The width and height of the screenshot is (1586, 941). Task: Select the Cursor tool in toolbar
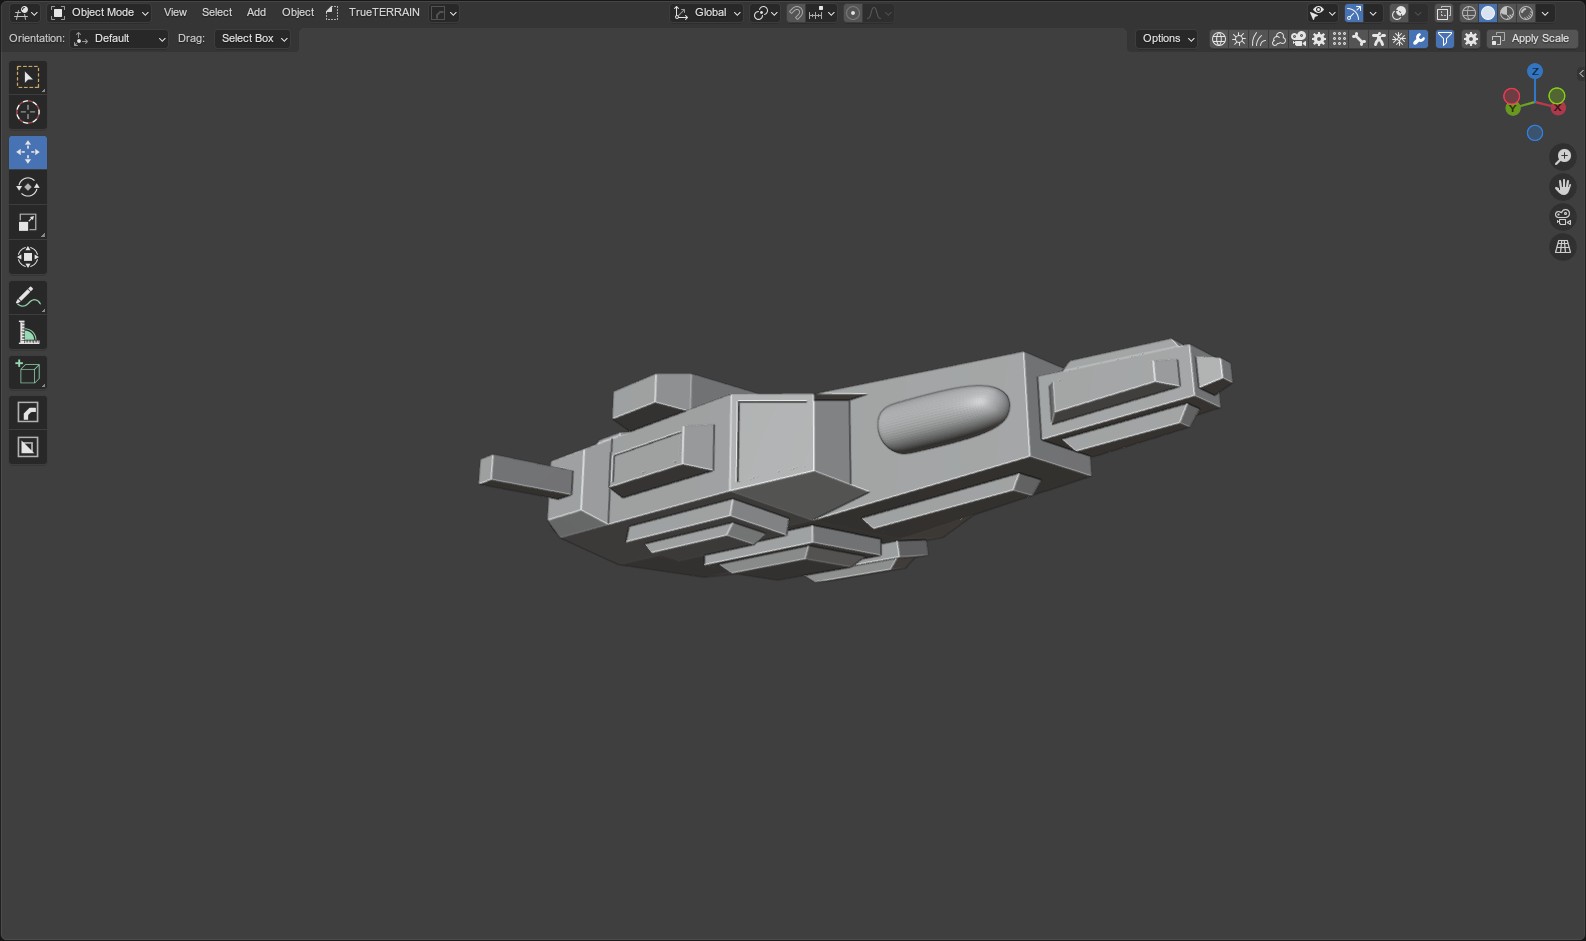28,112
